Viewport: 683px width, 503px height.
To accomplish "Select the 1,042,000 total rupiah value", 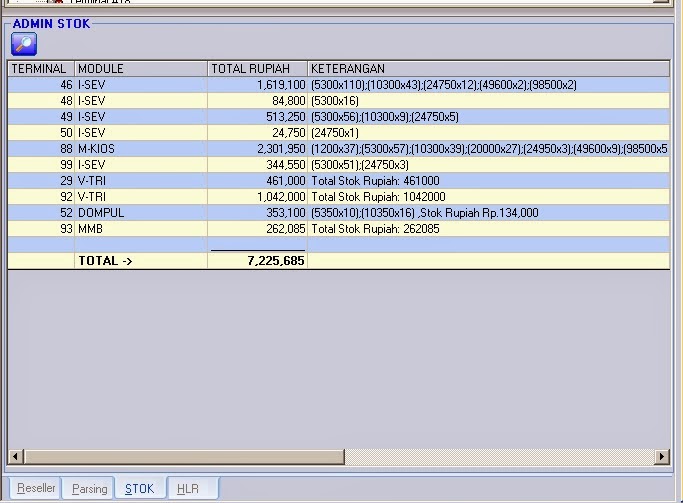I will point(258,197).
